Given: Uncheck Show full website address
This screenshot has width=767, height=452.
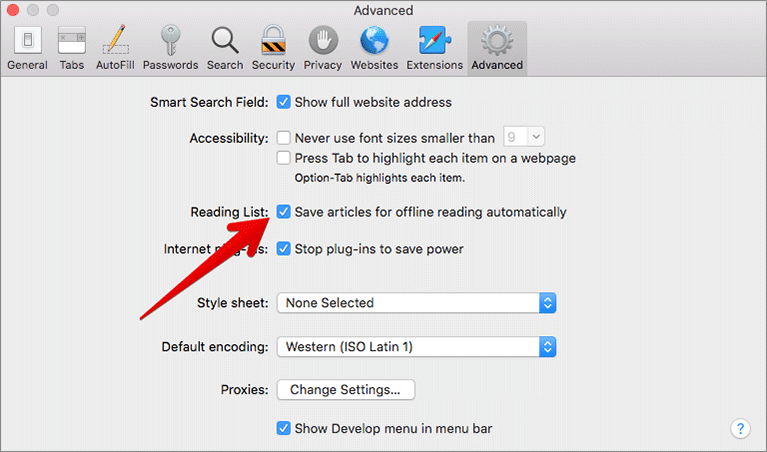Looking at the screenshot, I should [x=284, y=102].
